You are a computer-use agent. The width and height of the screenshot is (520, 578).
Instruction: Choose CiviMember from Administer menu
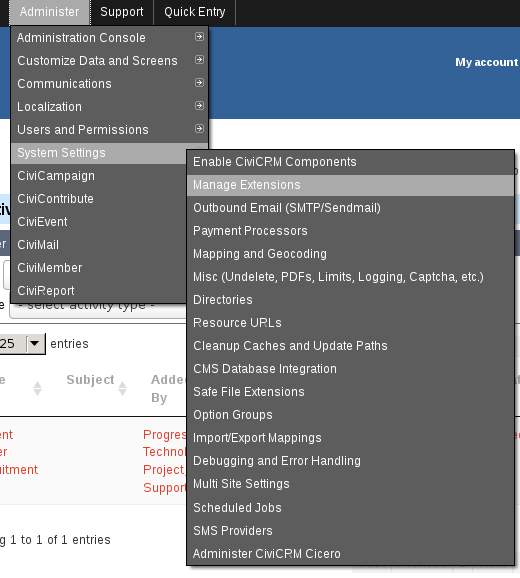pyautogui.click(x=99, y=268)
